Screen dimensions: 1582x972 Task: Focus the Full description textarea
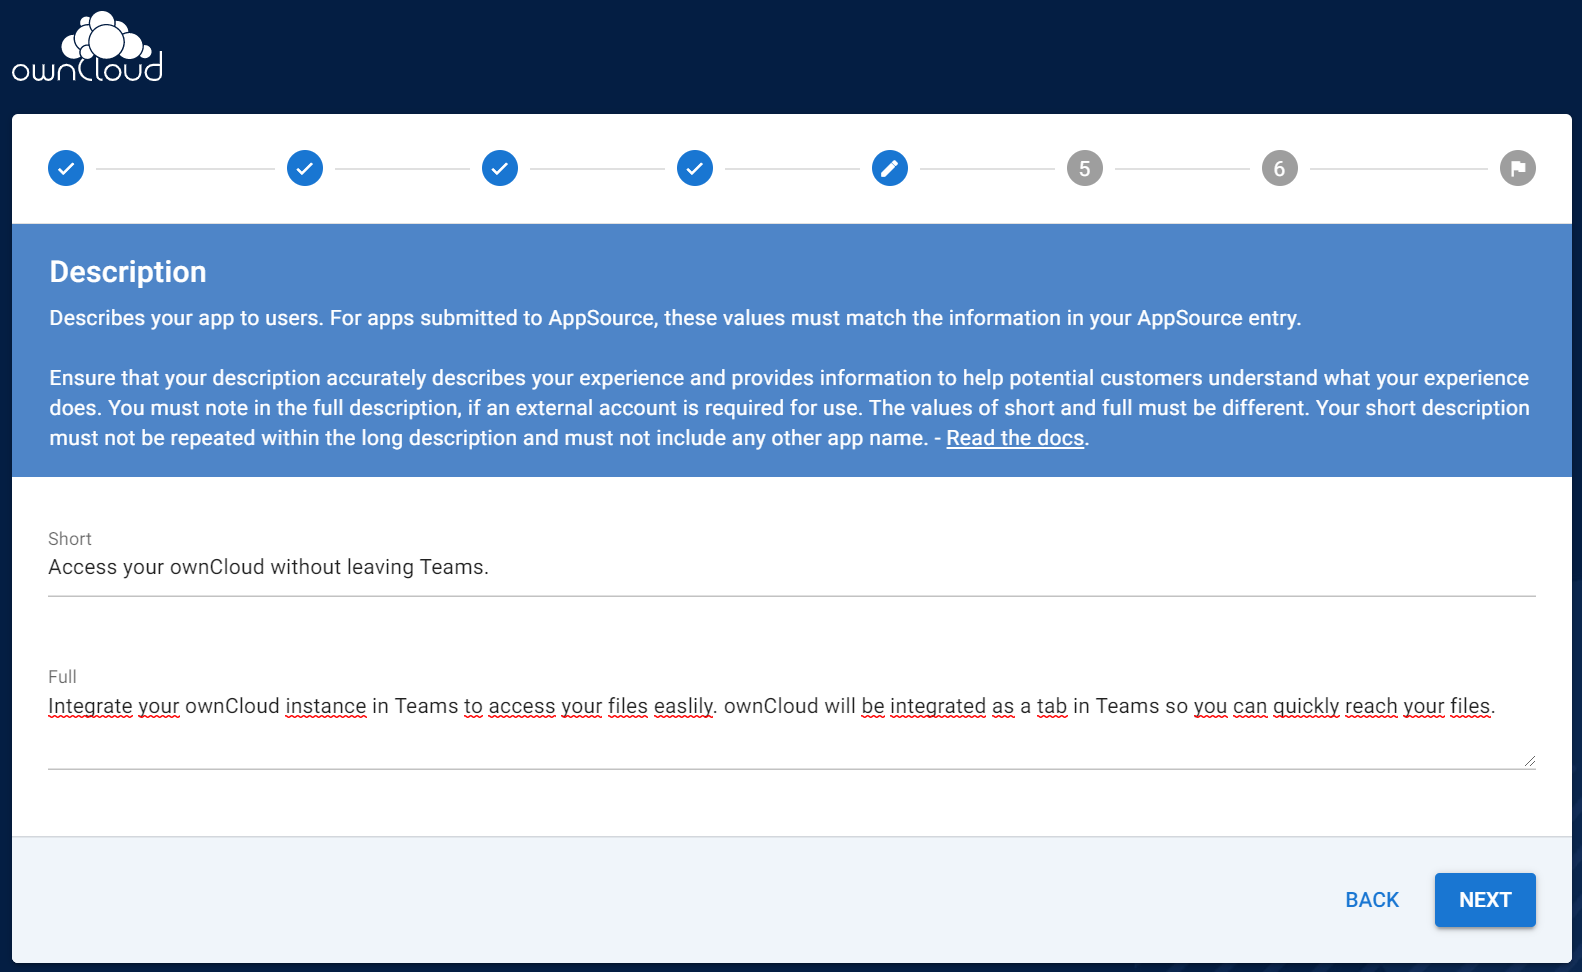792,728
